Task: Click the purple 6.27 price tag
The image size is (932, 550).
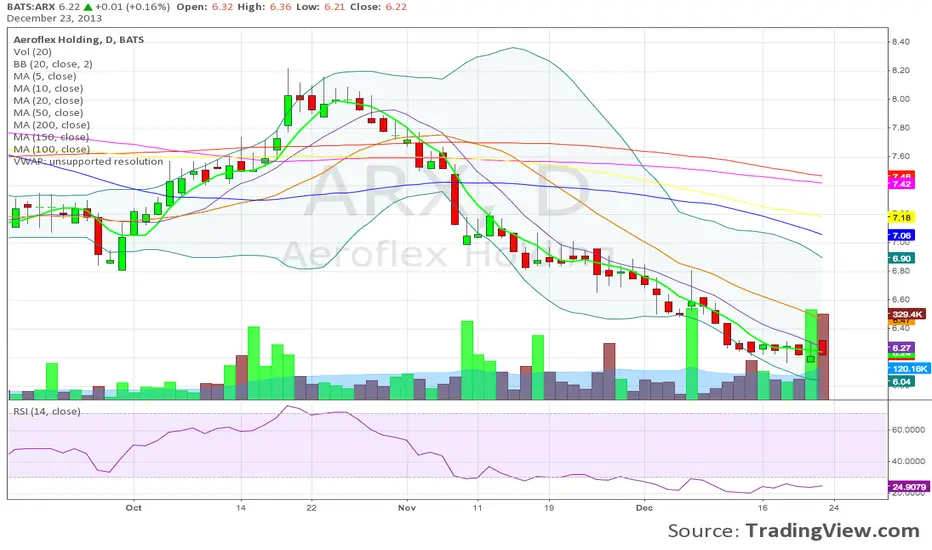Action: point(901,348)
